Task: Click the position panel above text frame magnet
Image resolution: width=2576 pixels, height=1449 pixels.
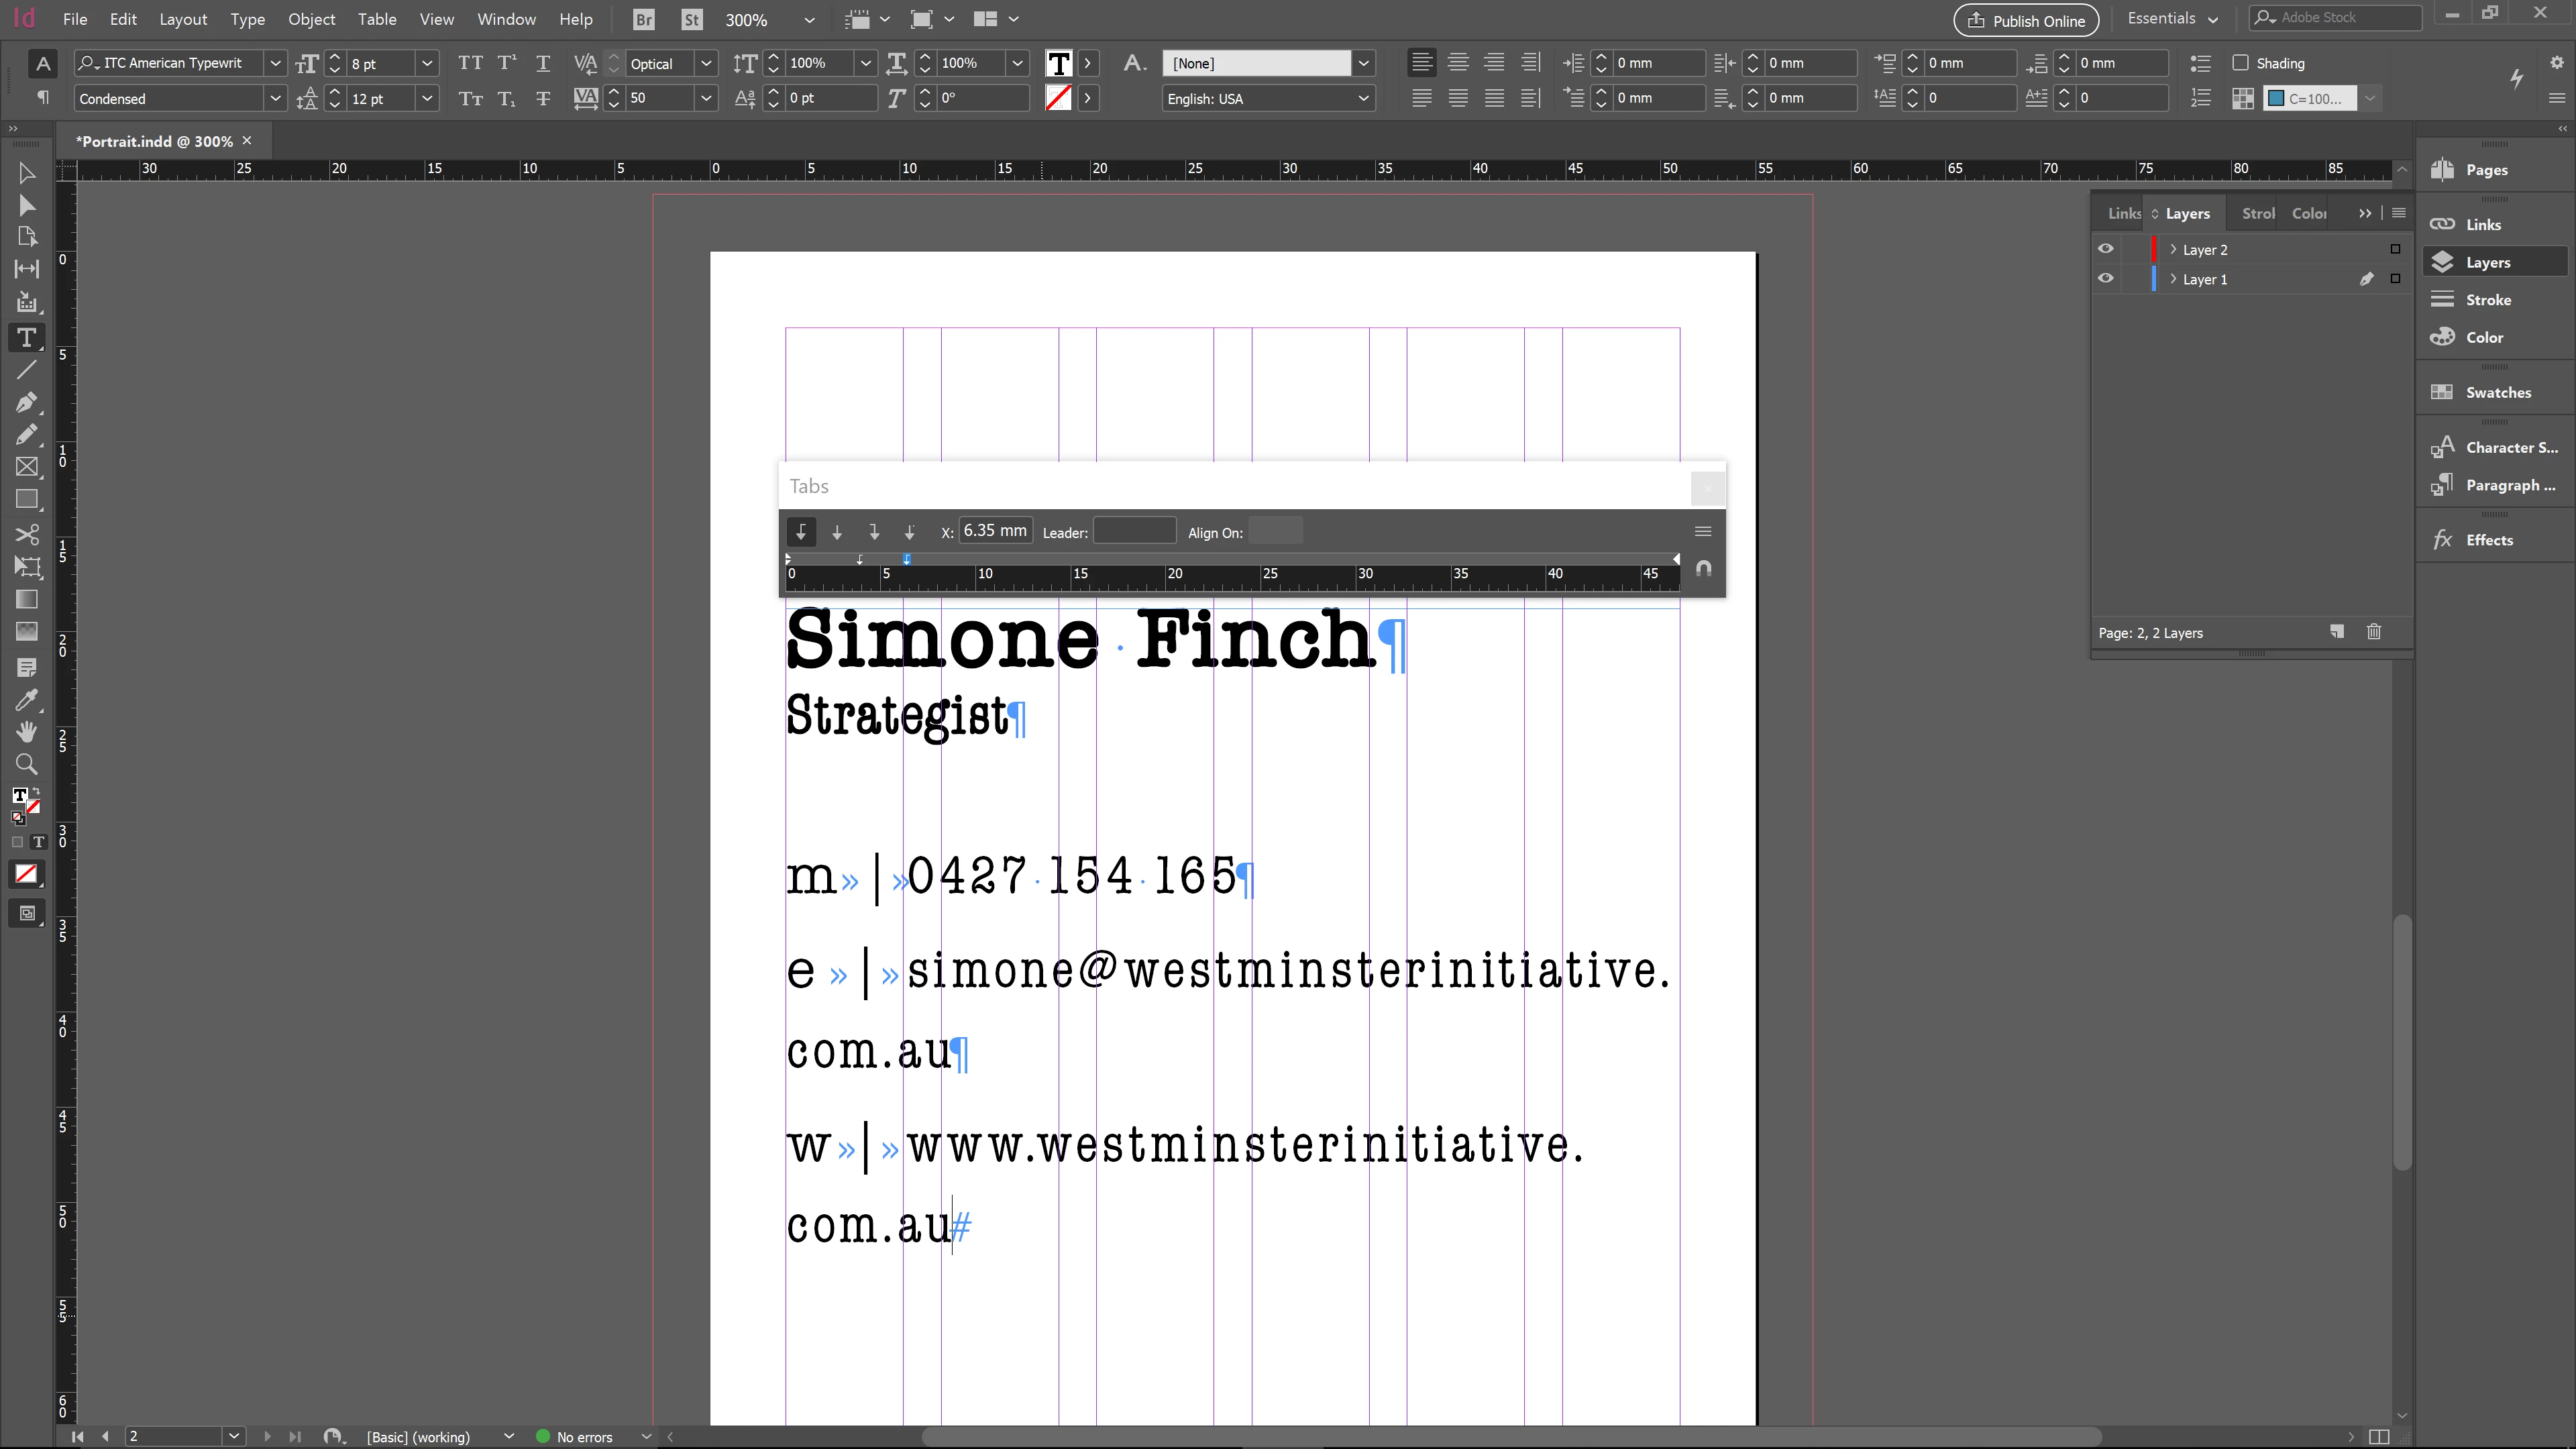Action: point(1704,569)
